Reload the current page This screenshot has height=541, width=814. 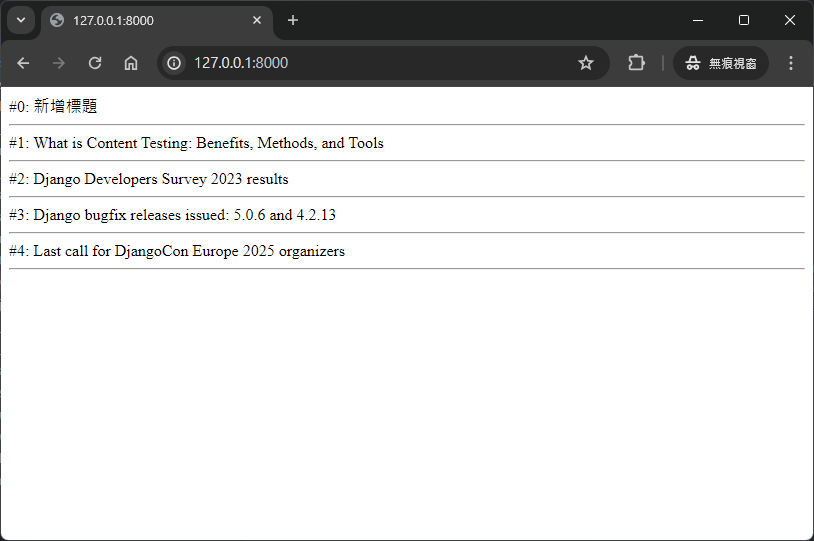pyautogui.click(x=94, y=63)
